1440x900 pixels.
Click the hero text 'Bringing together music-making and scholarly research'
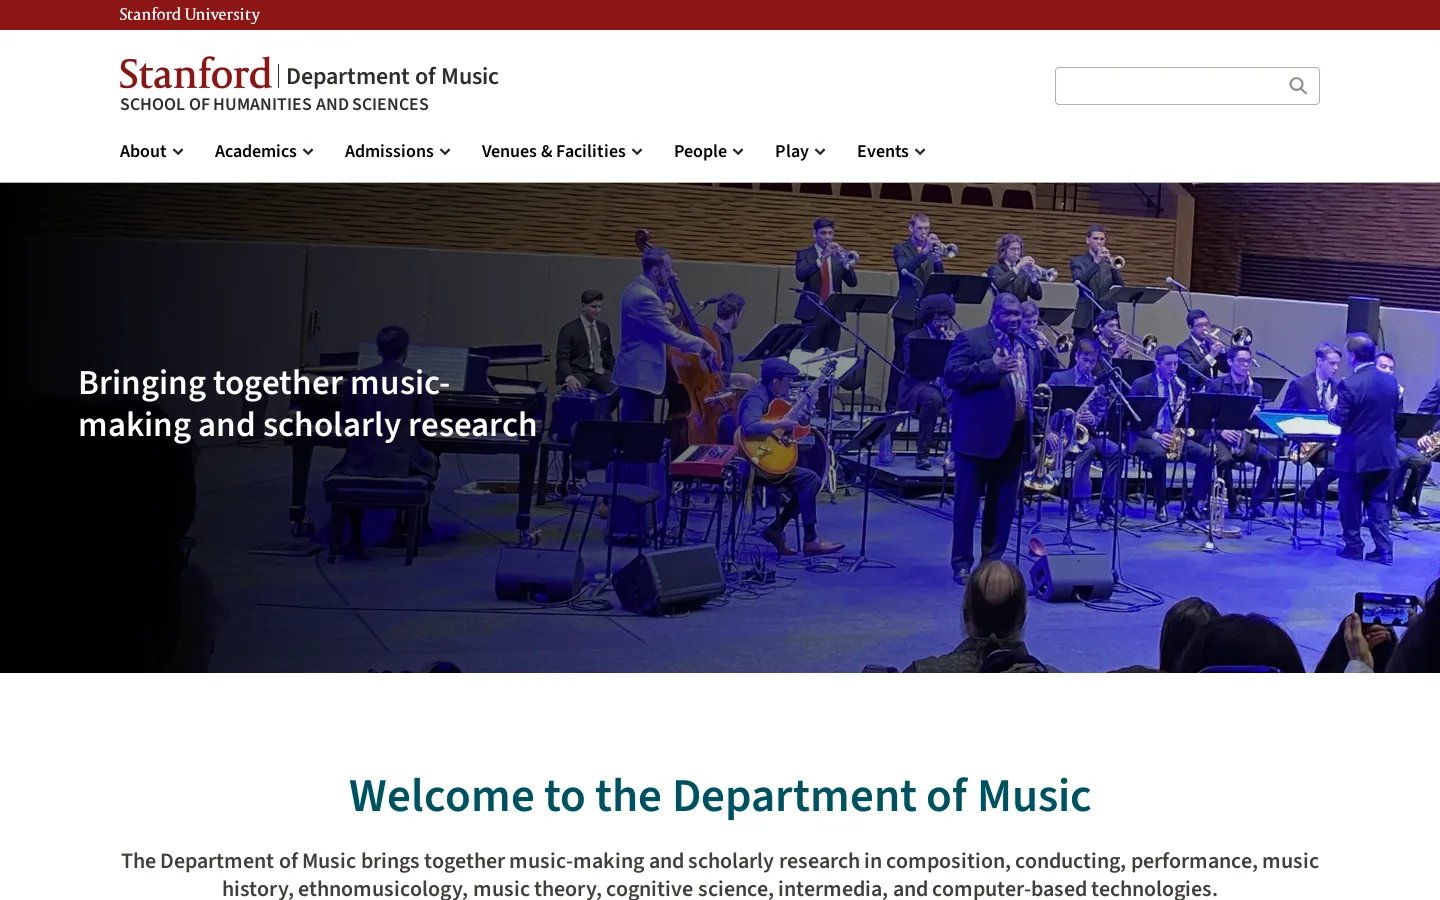[308, 403]
